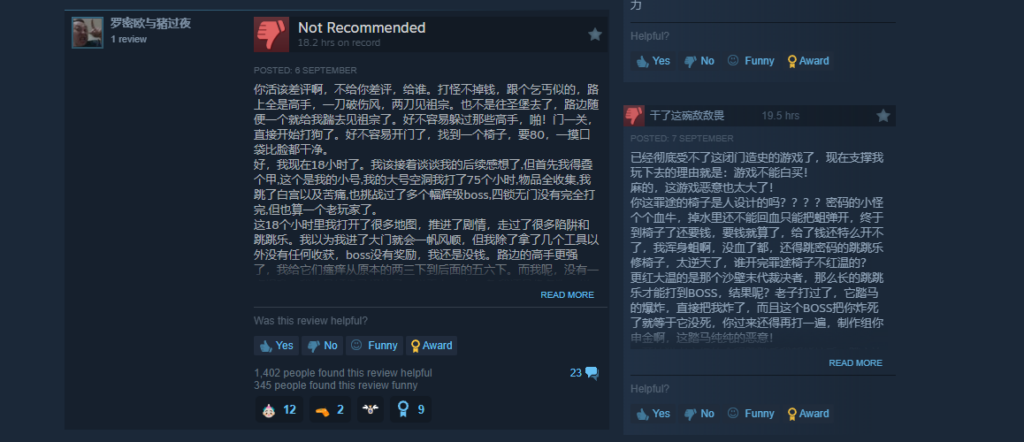Image resolution: width=1024 pixels, height=442 pixels.
Task: Open reviewer 罗密欧与猪过夜 avatar
Action: [88, 33]
